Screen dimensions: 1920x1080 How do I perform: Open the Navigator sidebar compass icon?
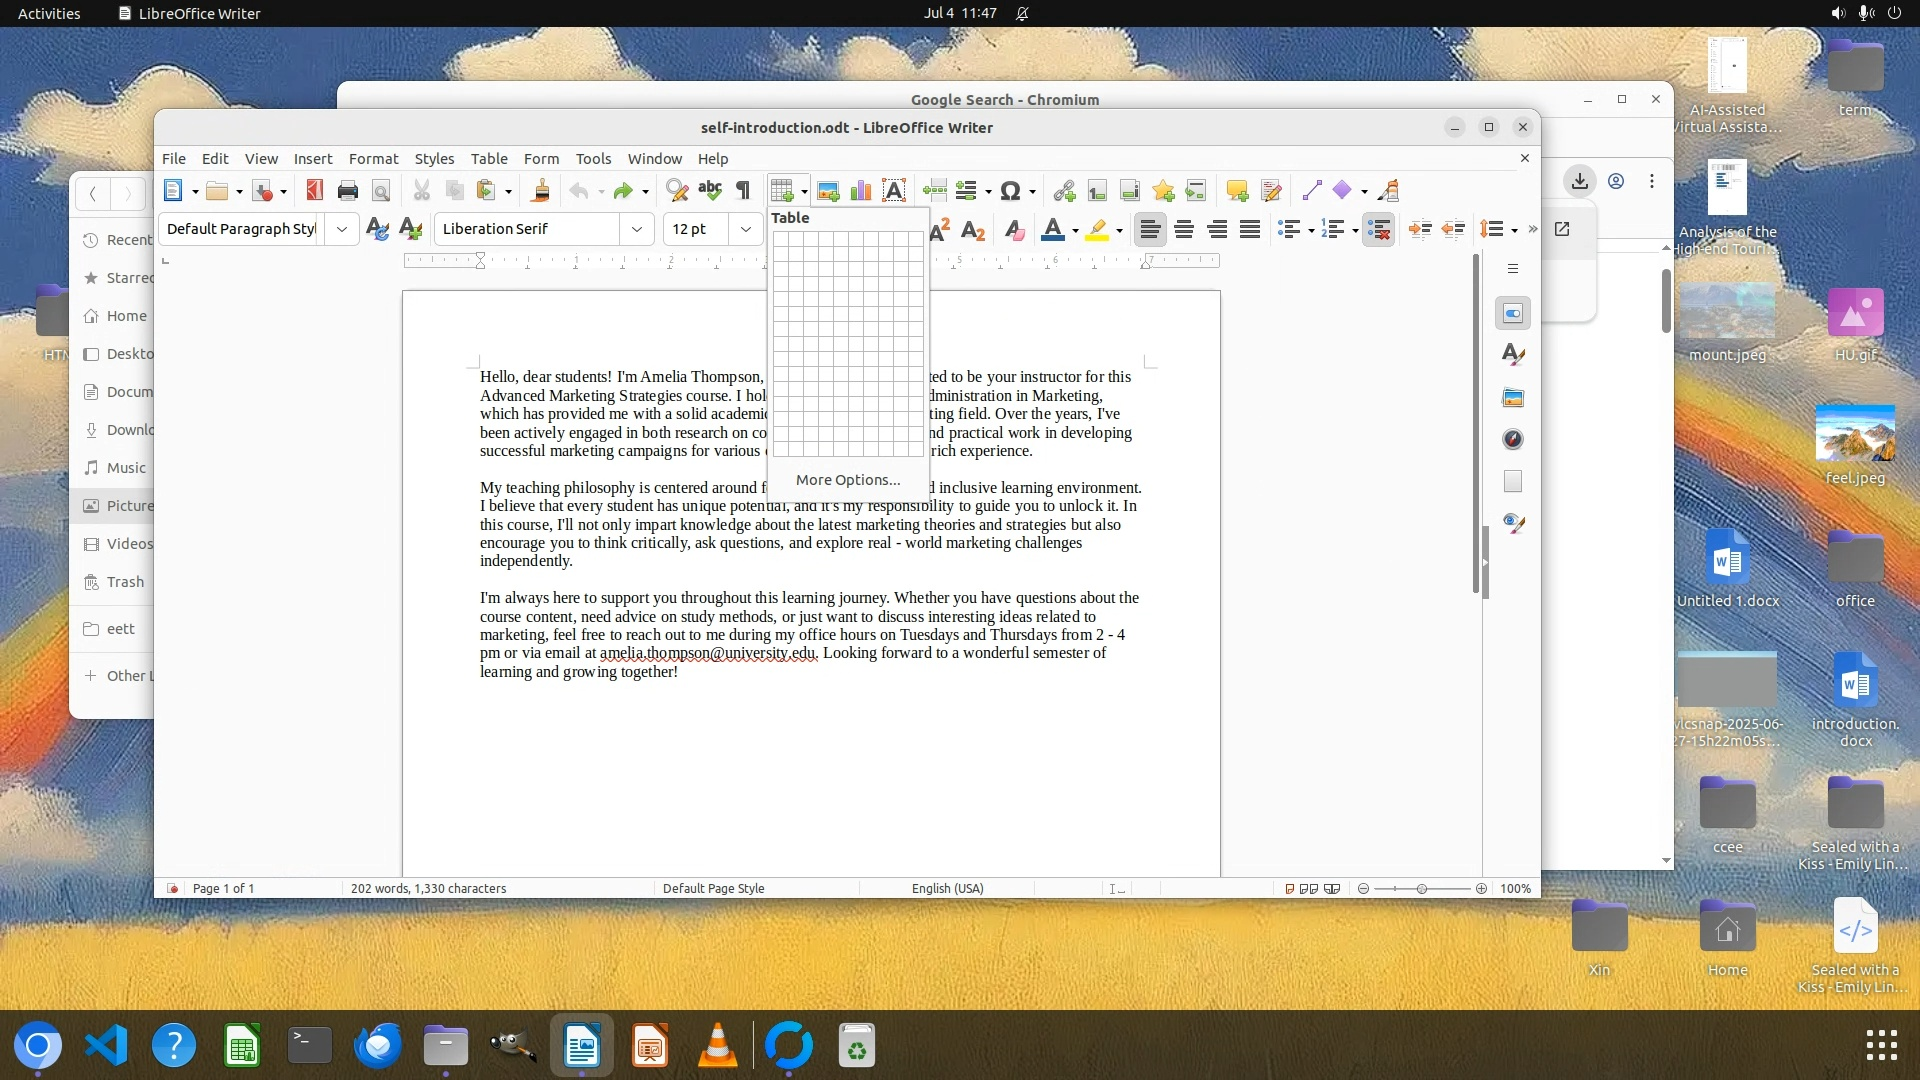click(x=1513, y=439)
